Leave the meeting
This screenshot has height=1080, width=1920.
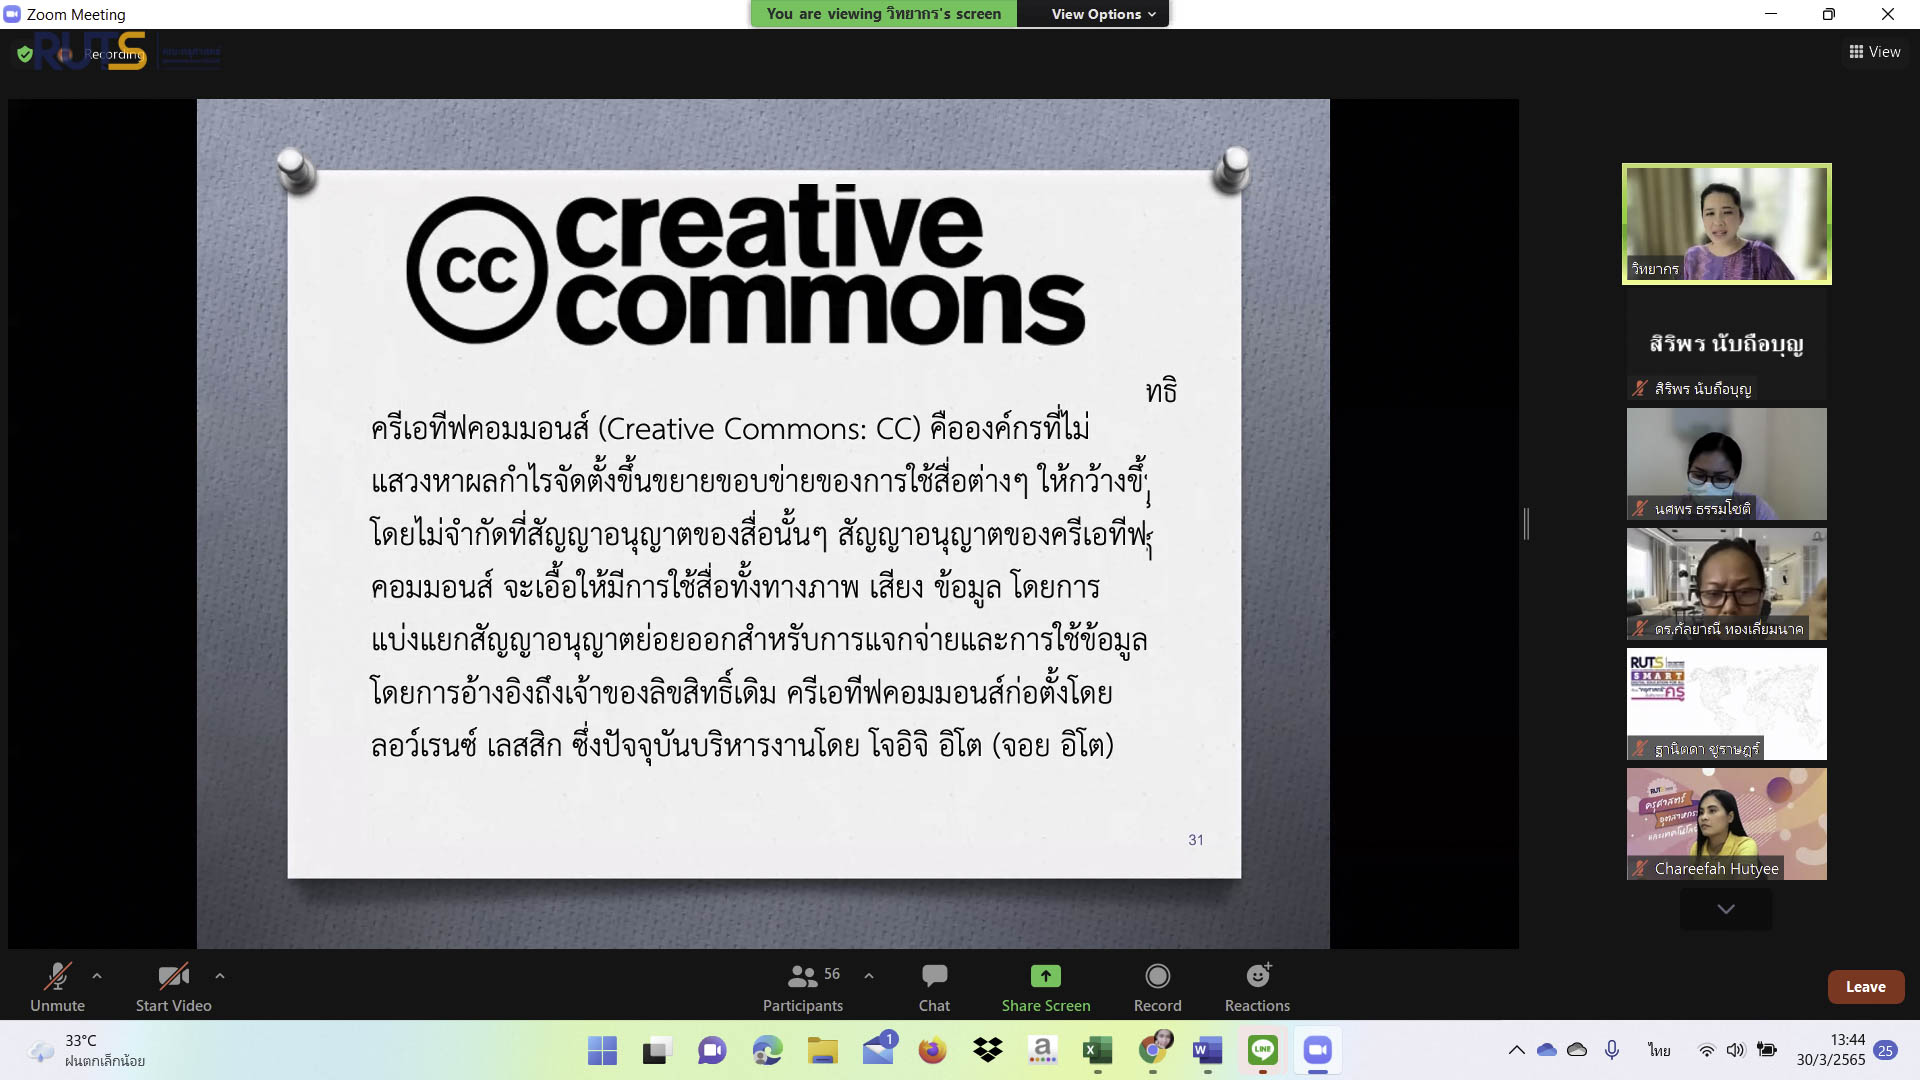tap(1865, 987)
